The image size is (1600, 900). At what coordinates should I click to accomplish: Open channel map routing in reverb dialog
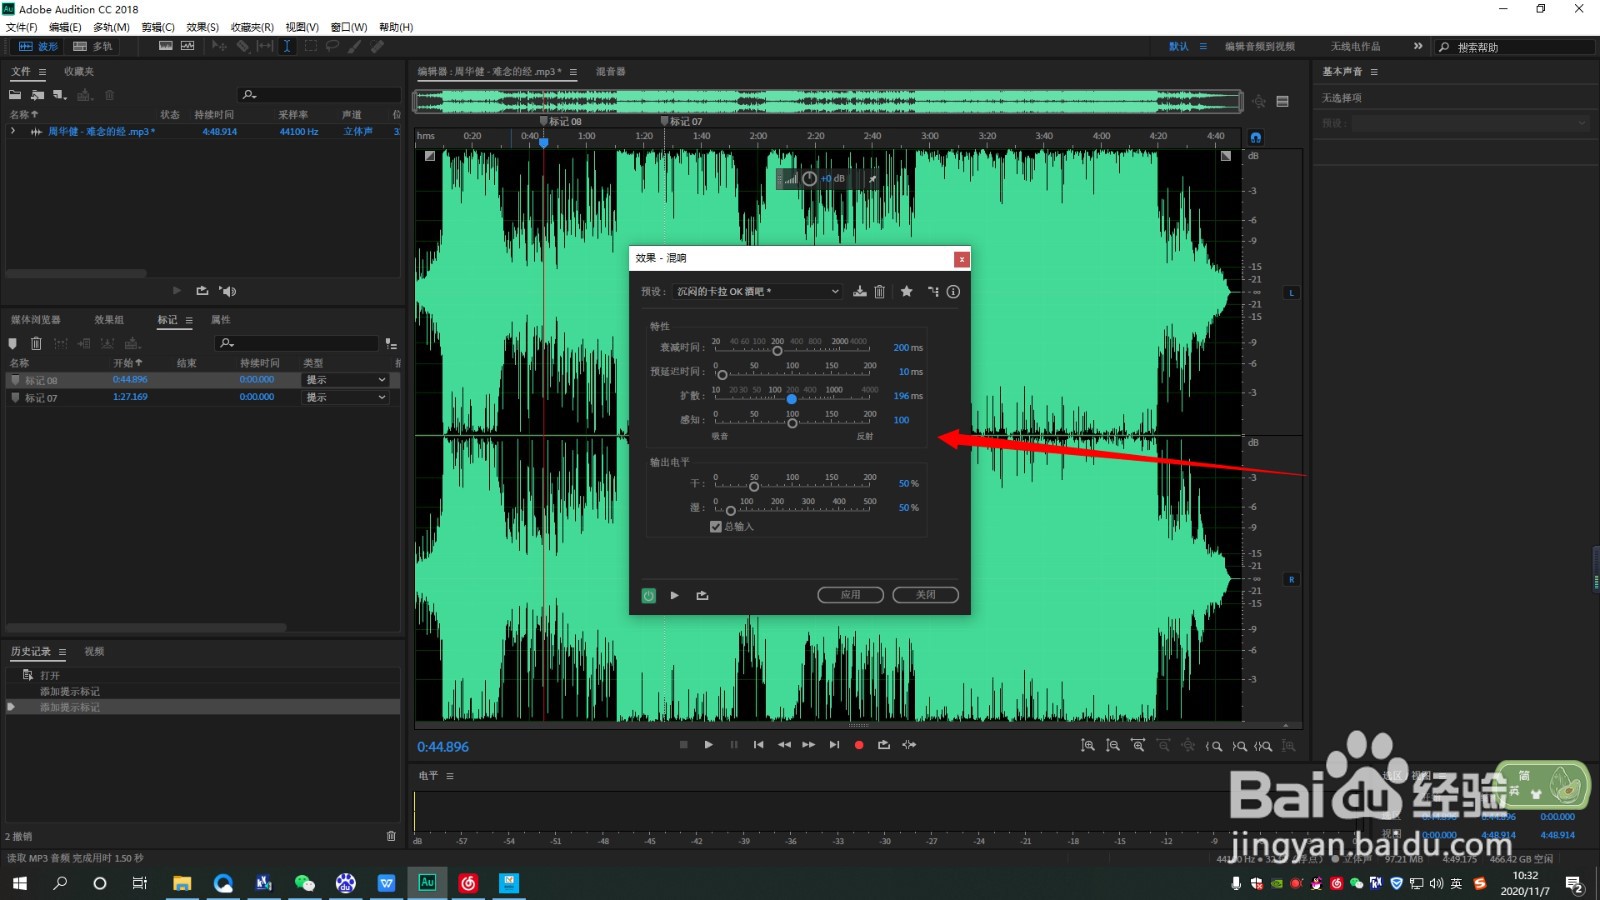[x=933, y=292]
